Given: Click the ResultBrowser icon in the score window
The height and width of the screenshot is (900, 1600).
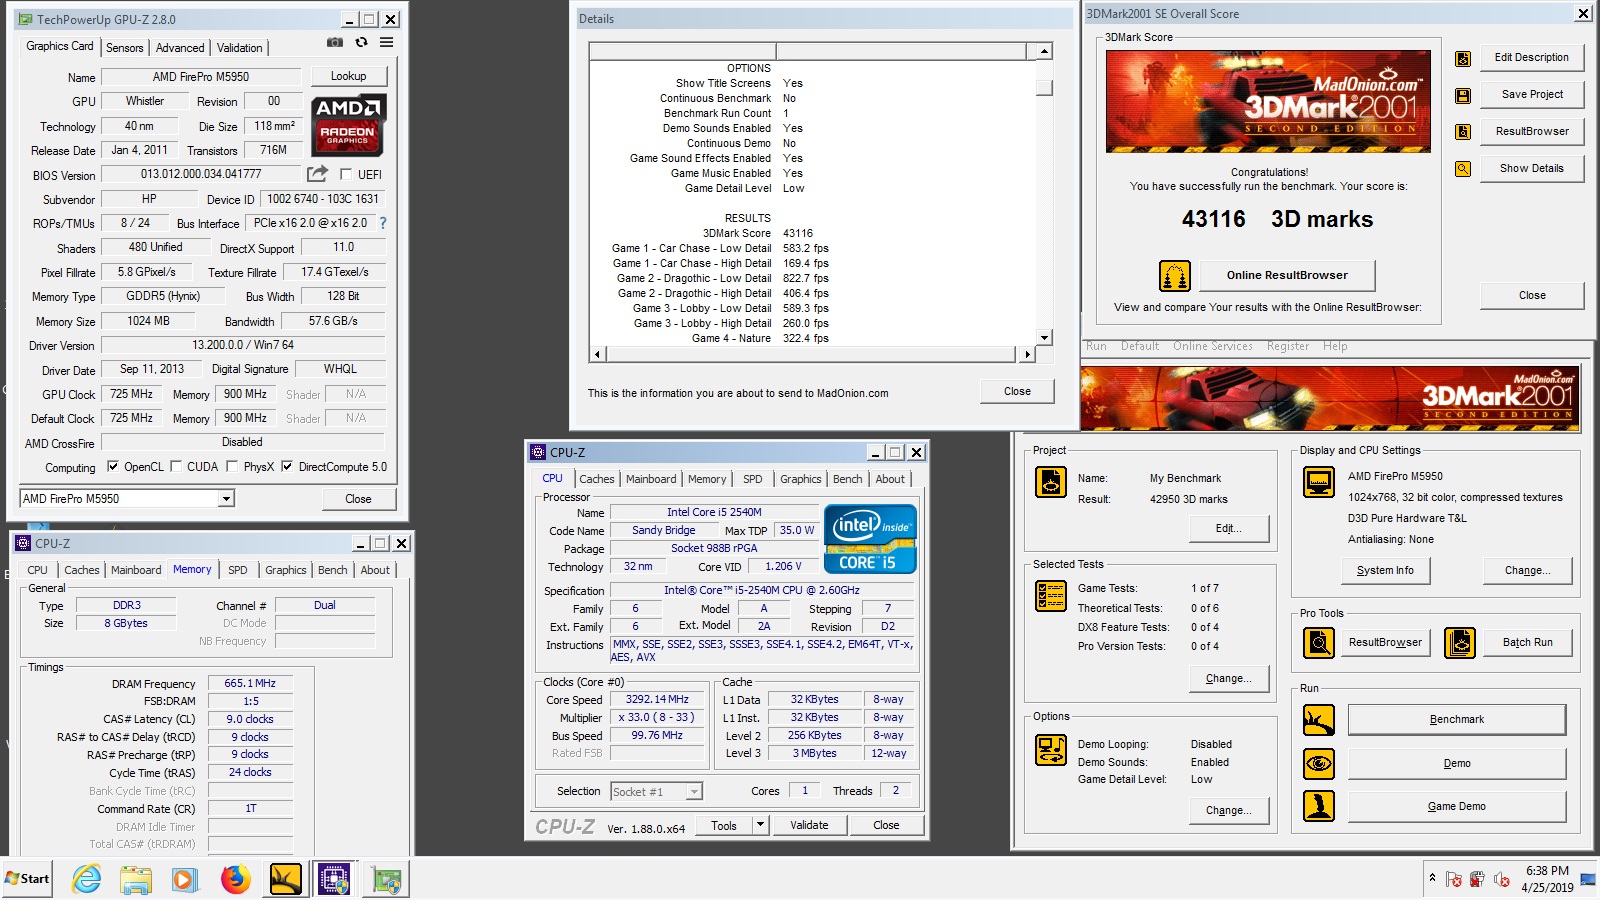Looking at the screenshot, I should tap(1463, 132).
